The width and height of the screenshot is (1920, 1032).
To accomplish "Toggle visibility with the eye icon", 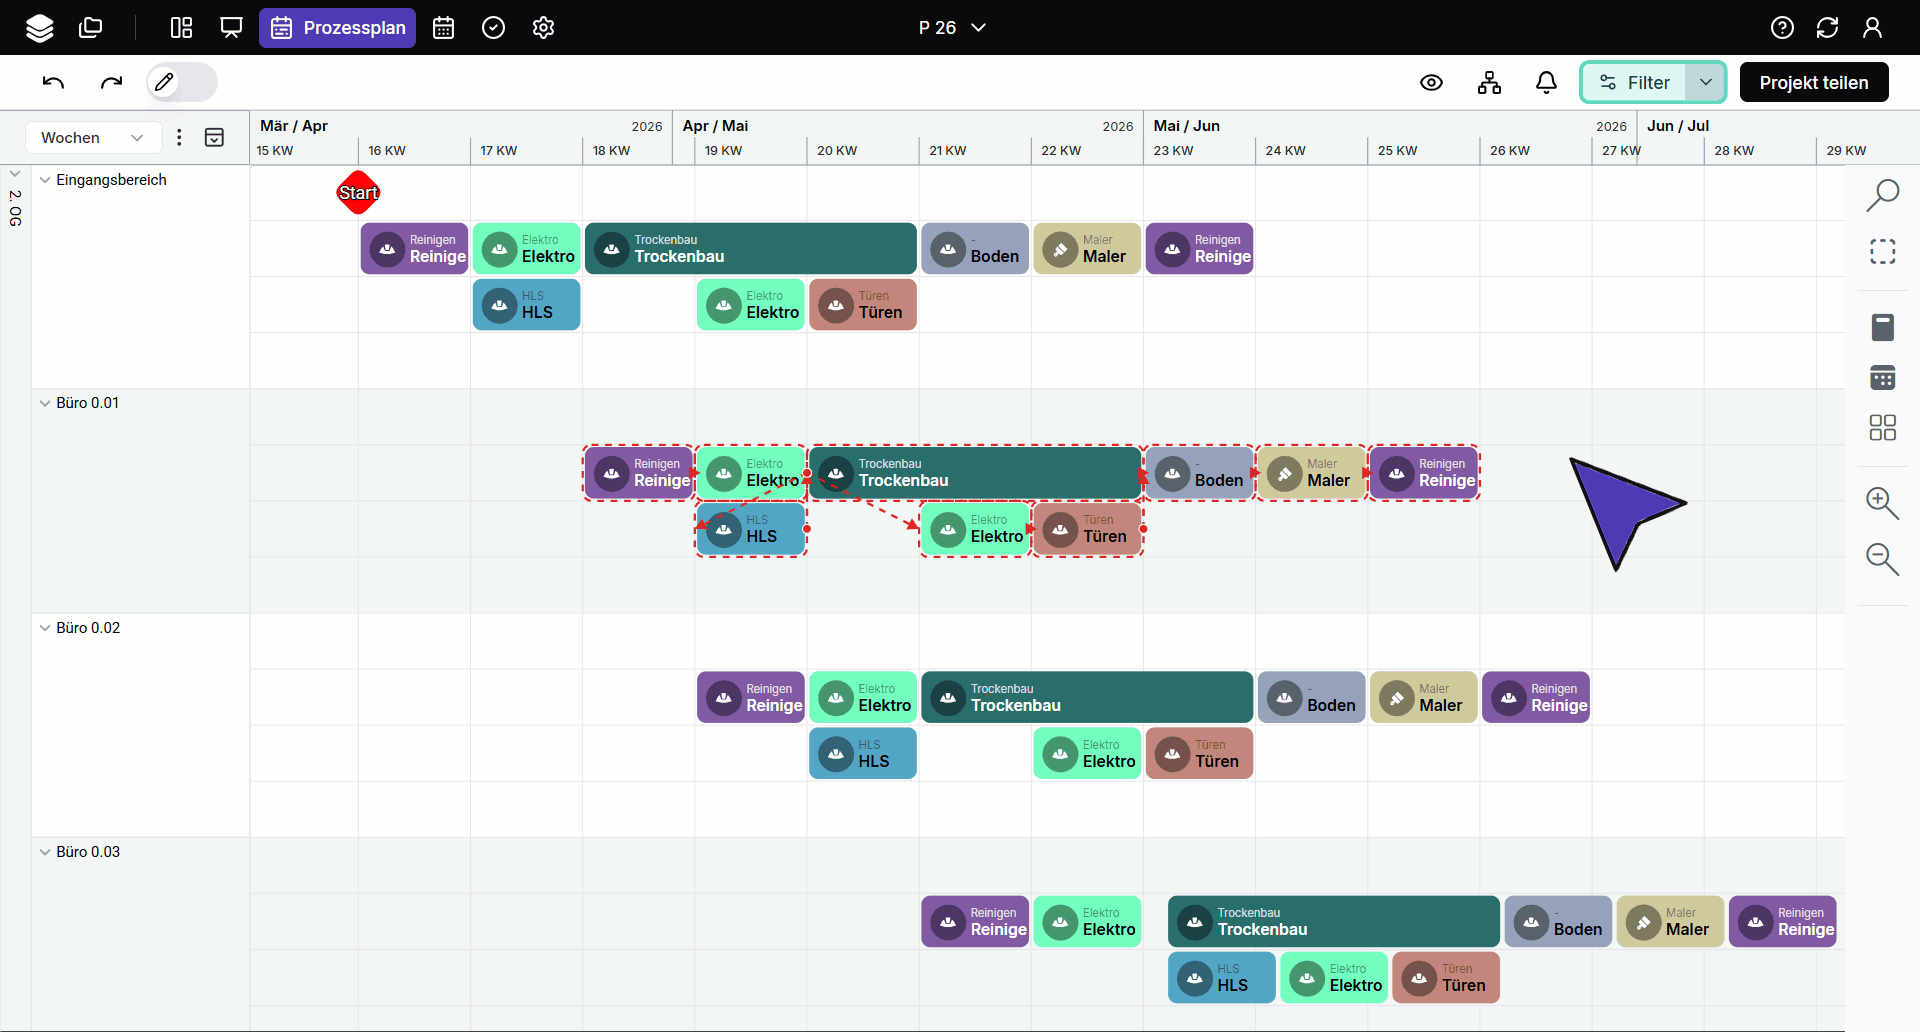I will click(1431, 83).
